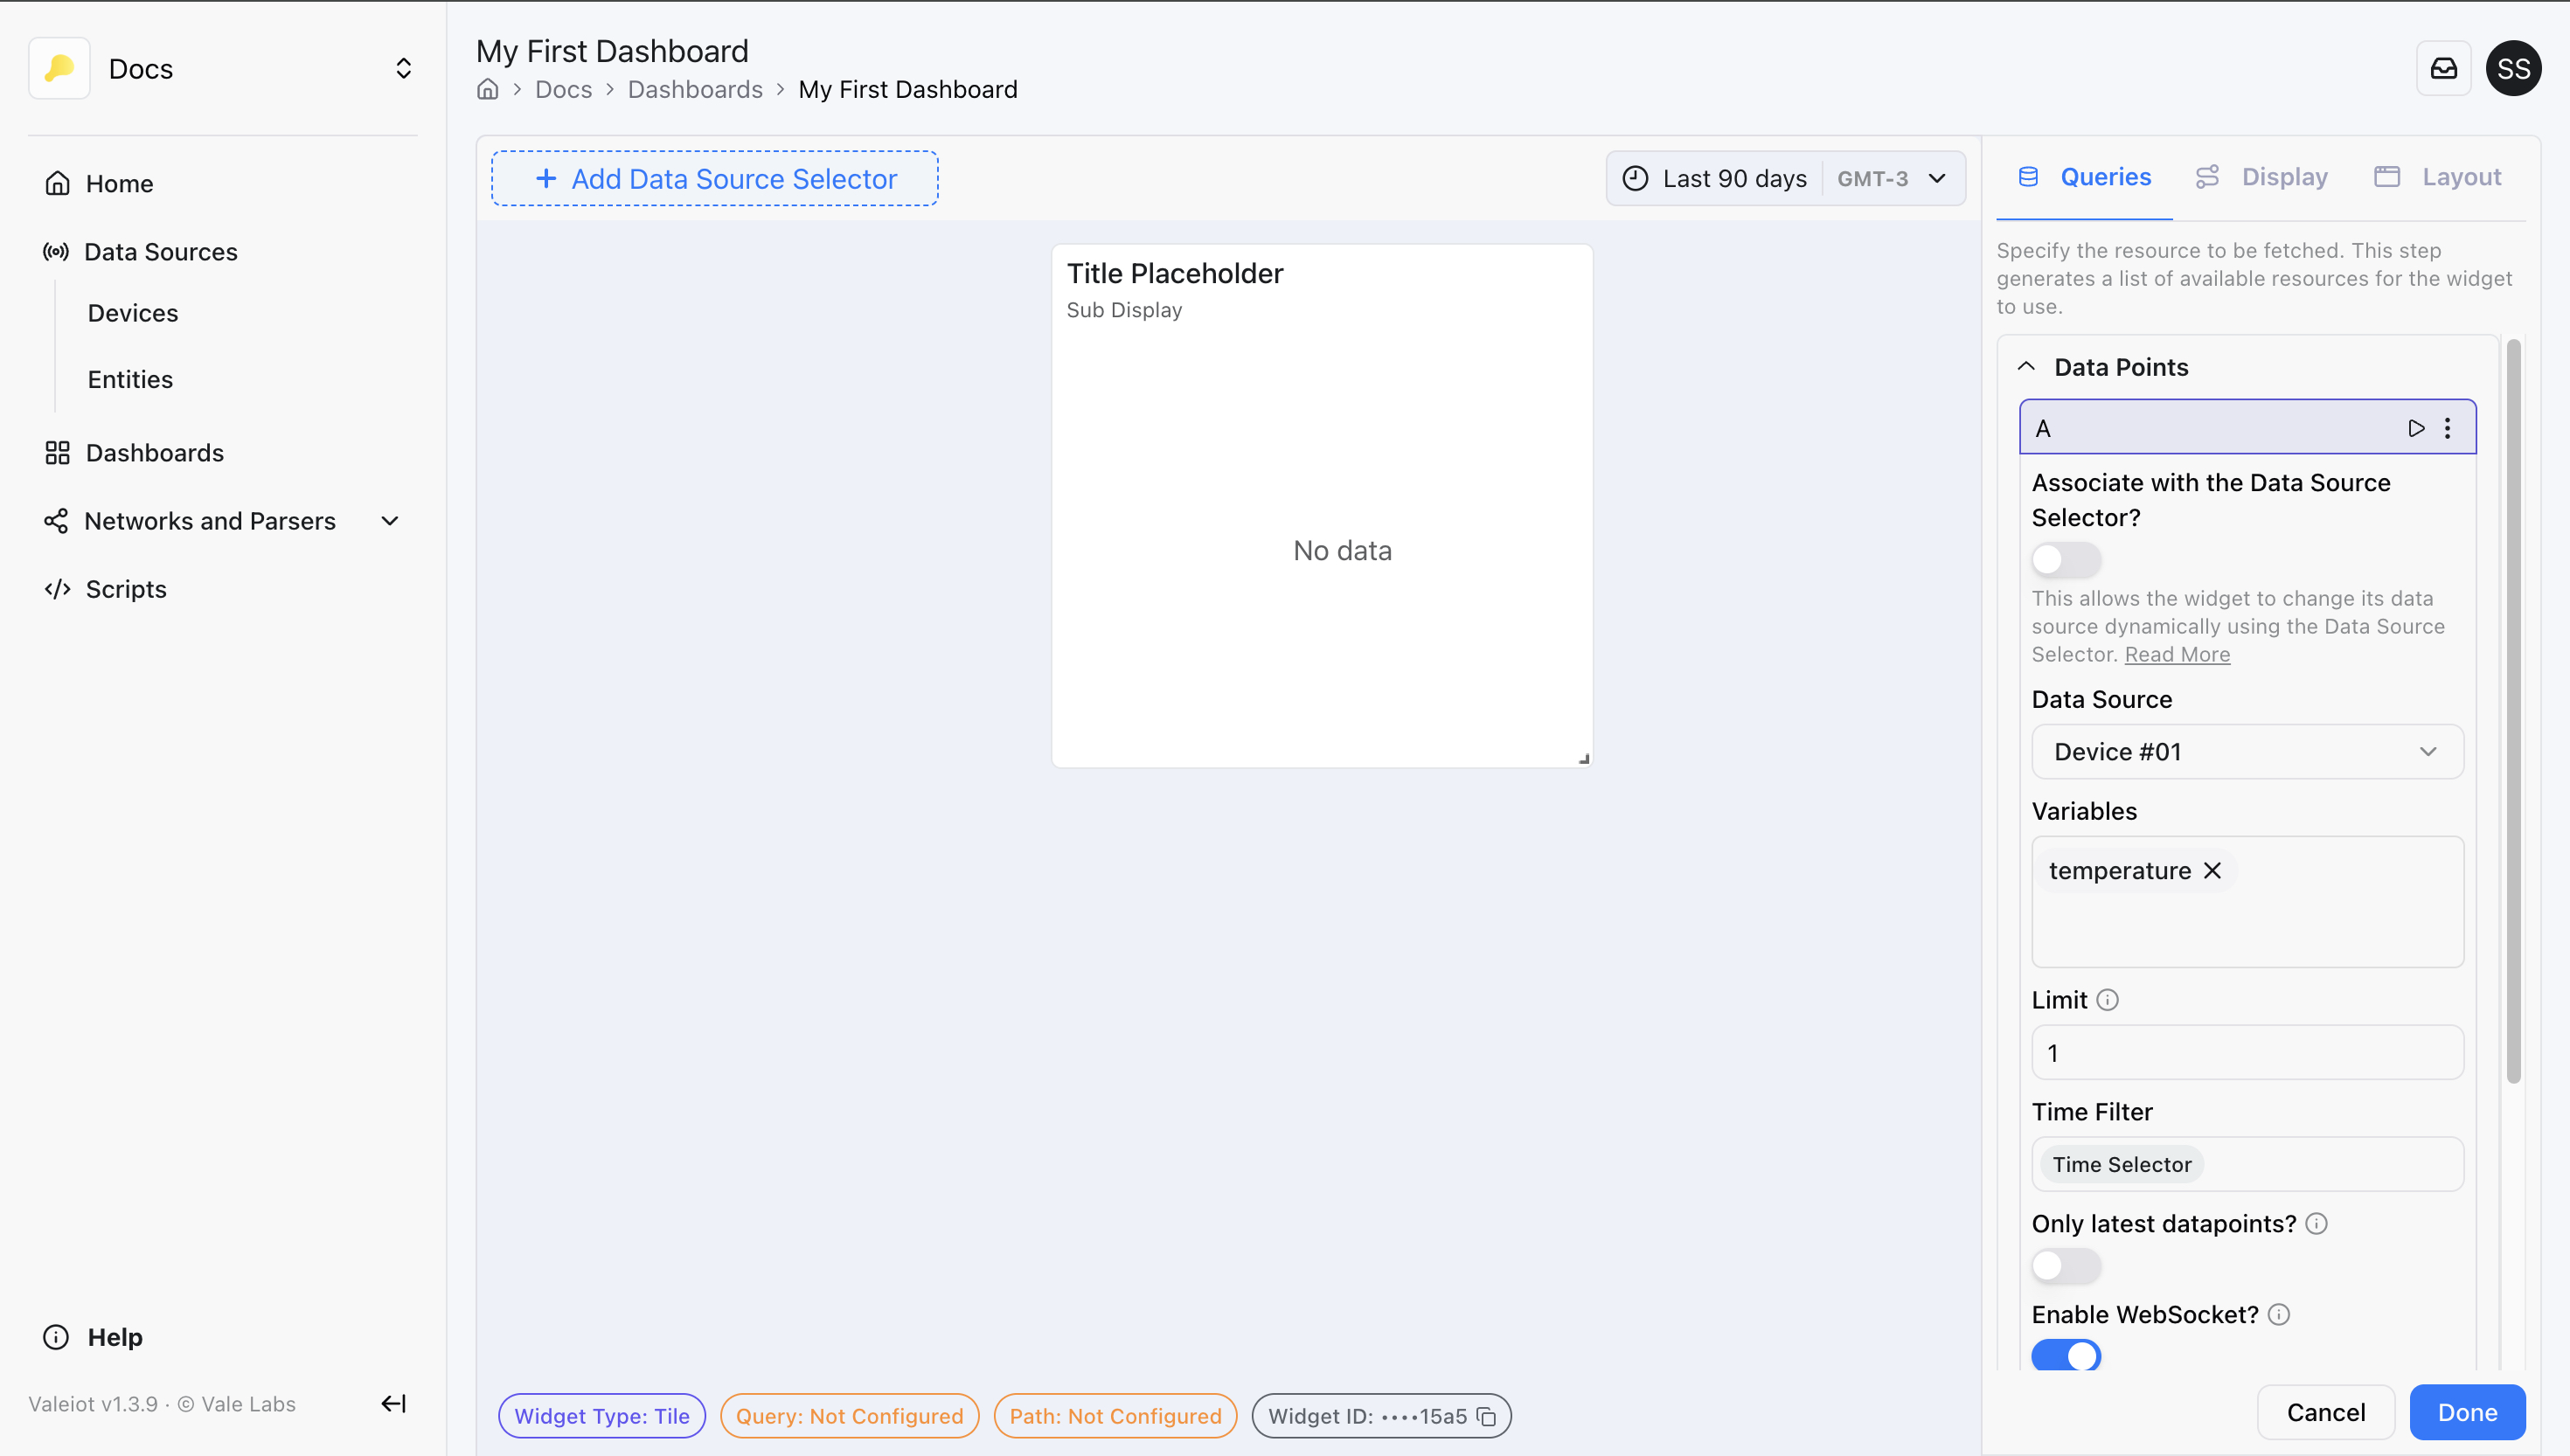2570x1456 pixels.
Task: Run query A with the play icon
Action: point(2417,427)
